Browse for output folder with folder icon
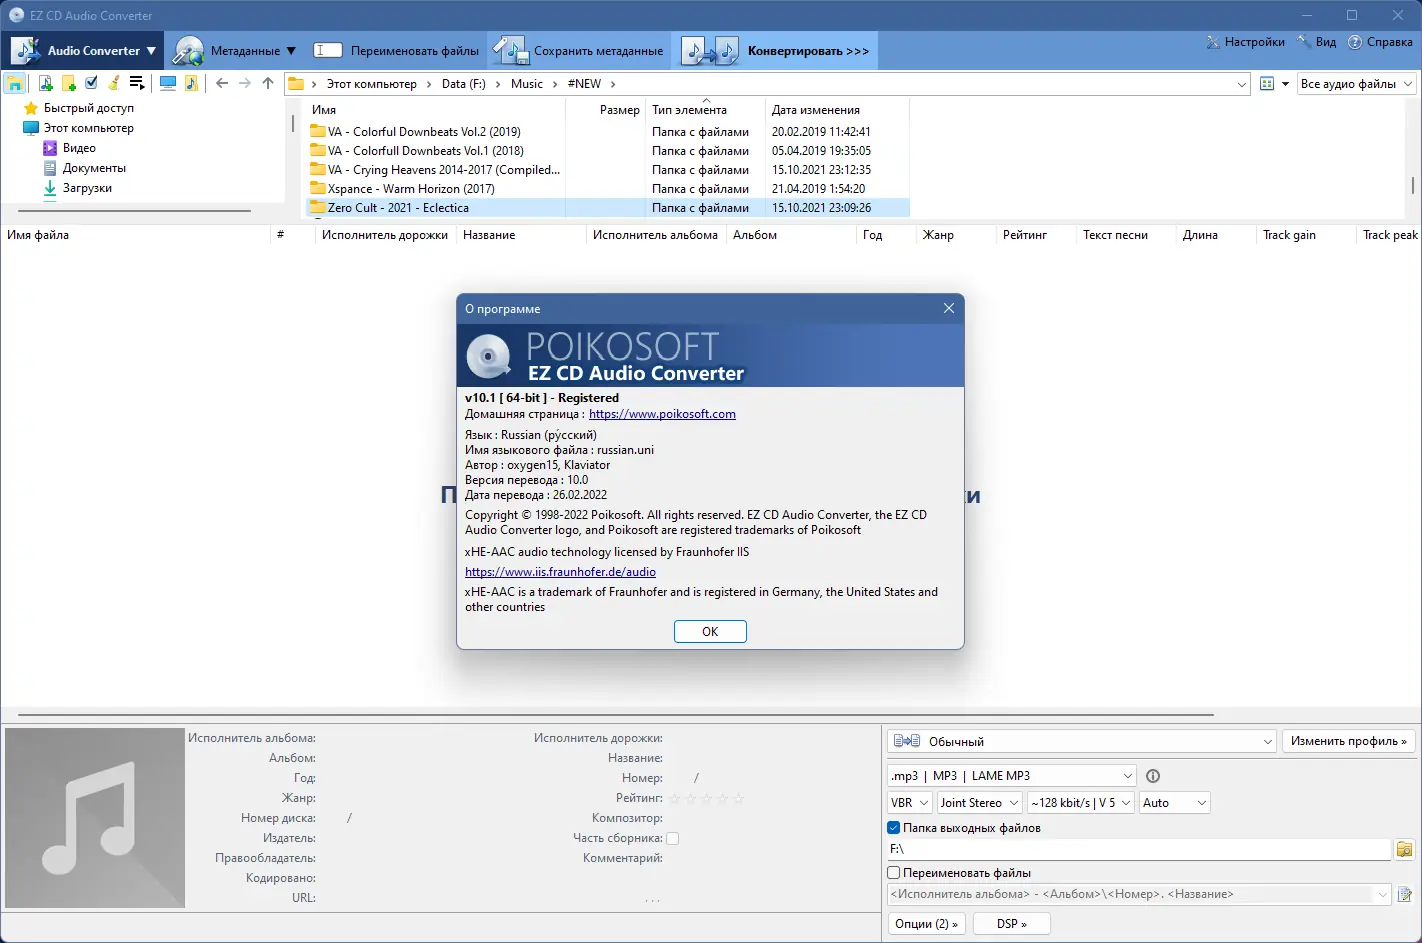This screenshot has width=1422, height=943. click(x=1404, y=849)
